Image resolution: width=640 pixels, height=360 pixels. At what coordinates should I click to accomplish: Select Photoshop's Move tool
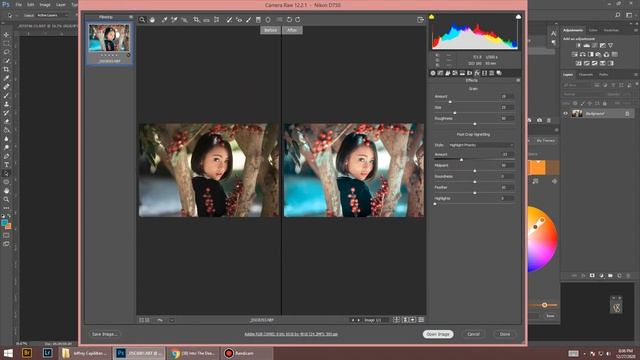(6, 35)
